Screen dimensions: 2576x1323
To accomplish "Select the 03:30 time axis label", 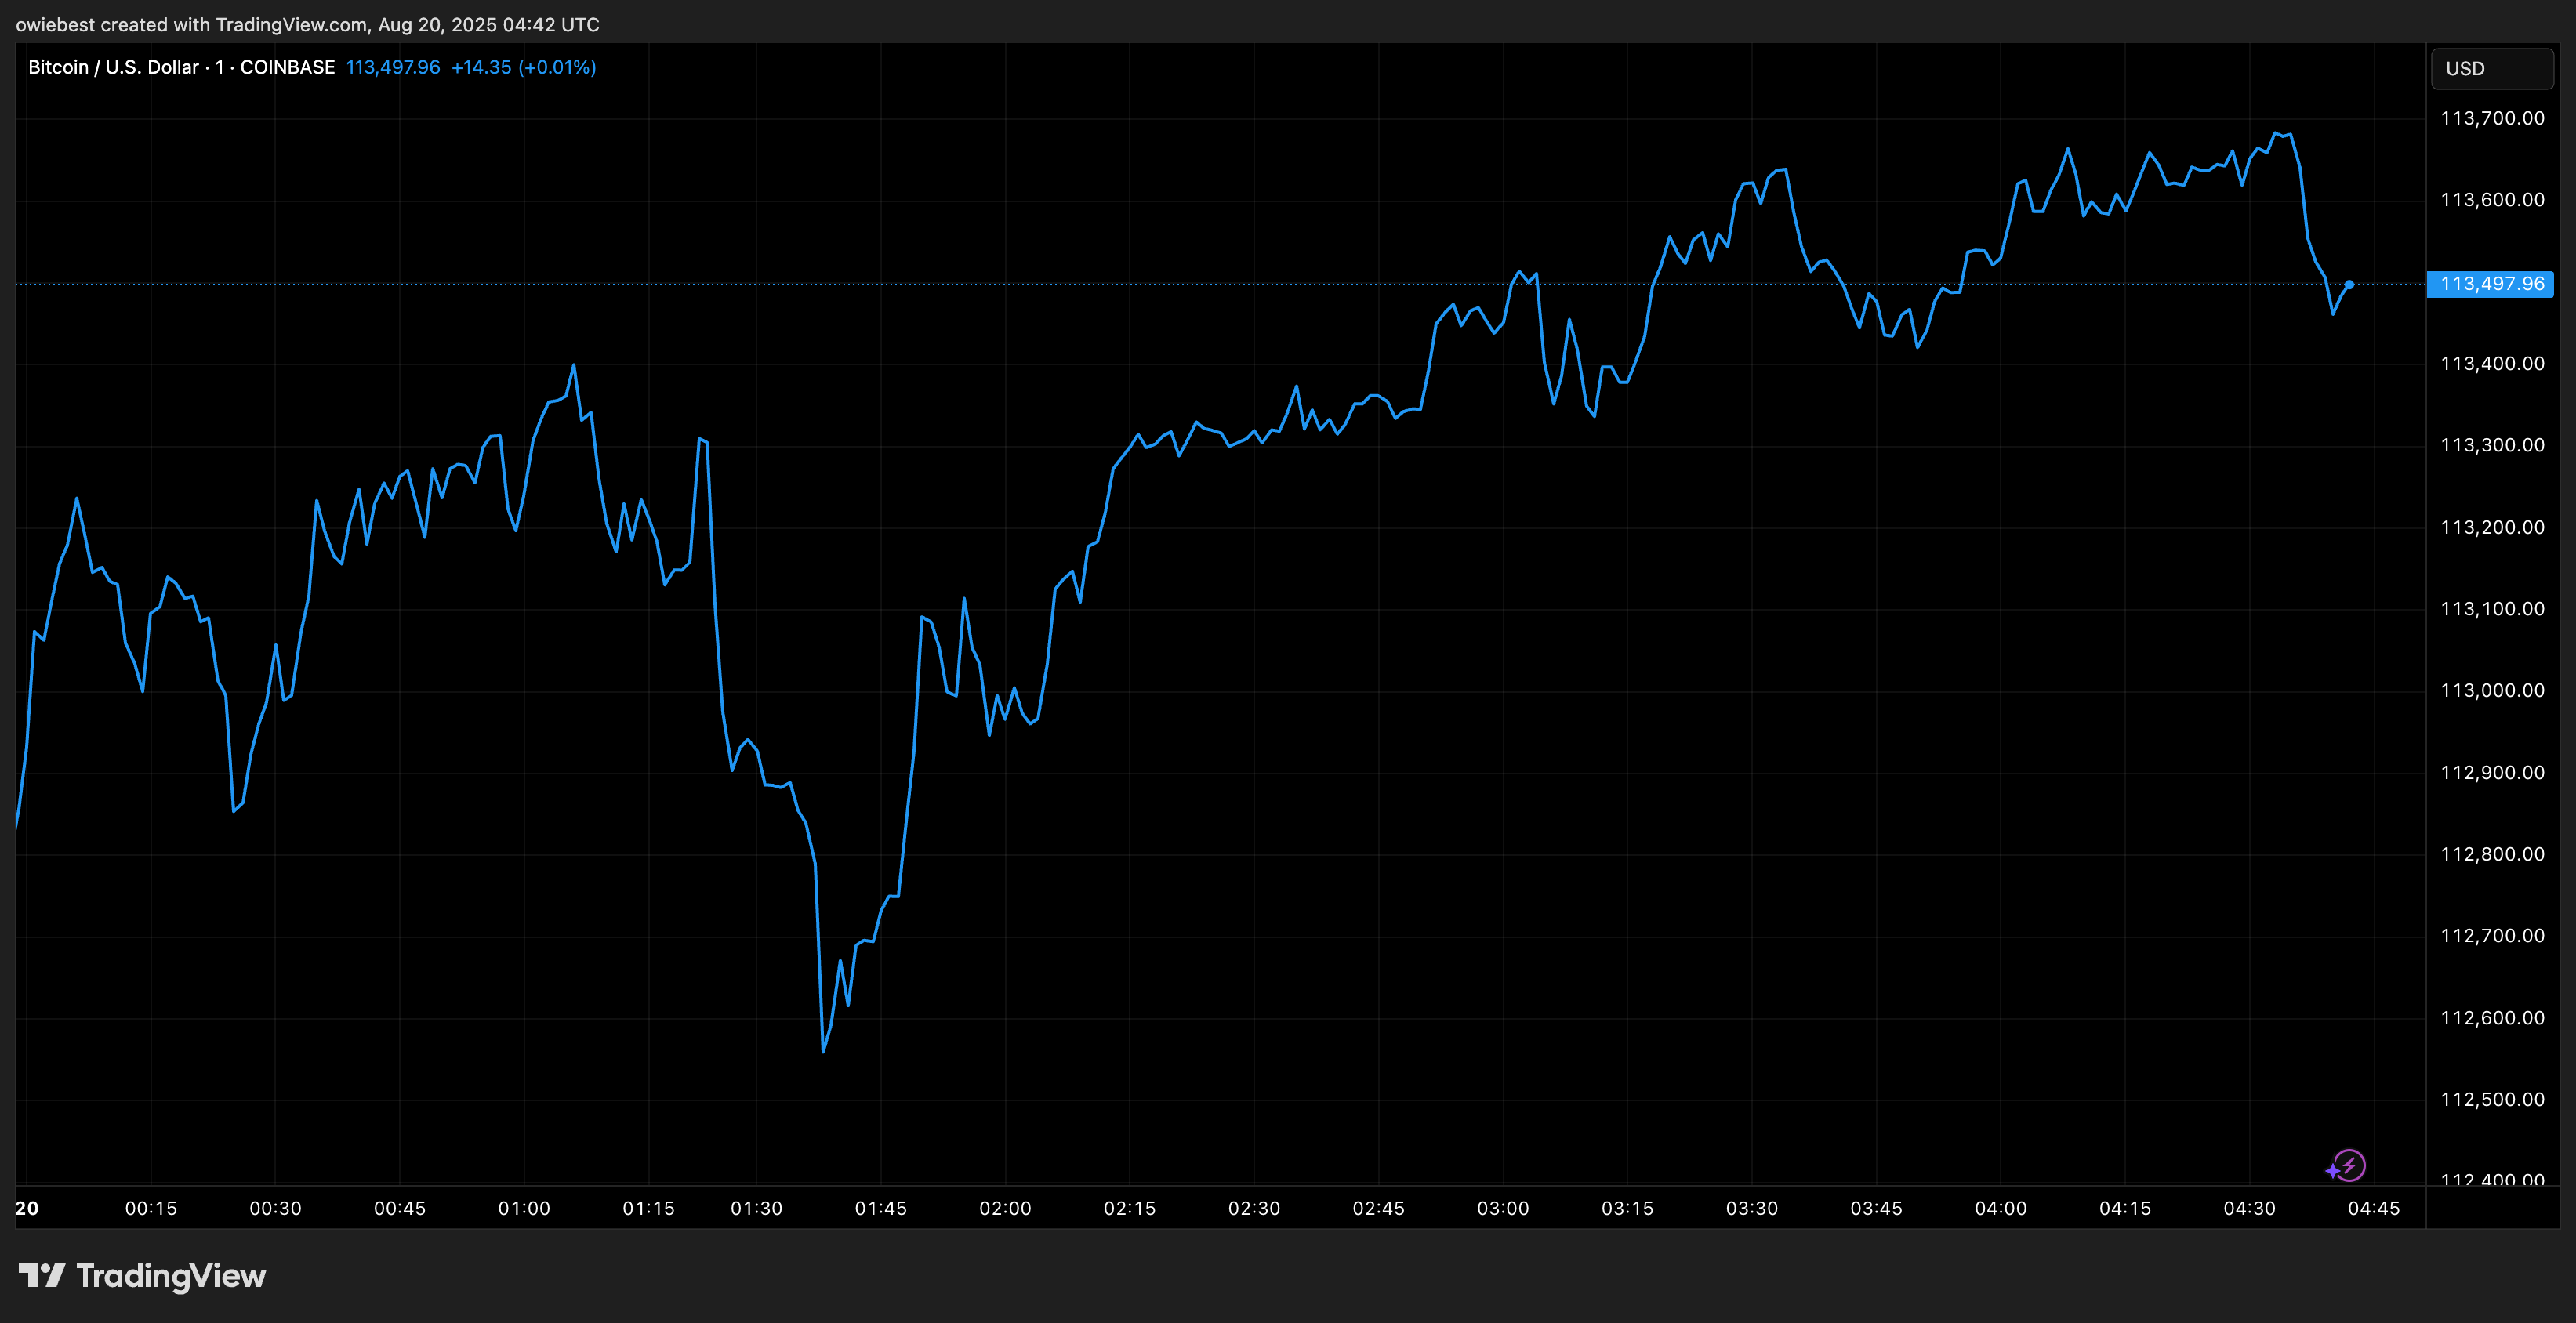I will [1752, 1208].
